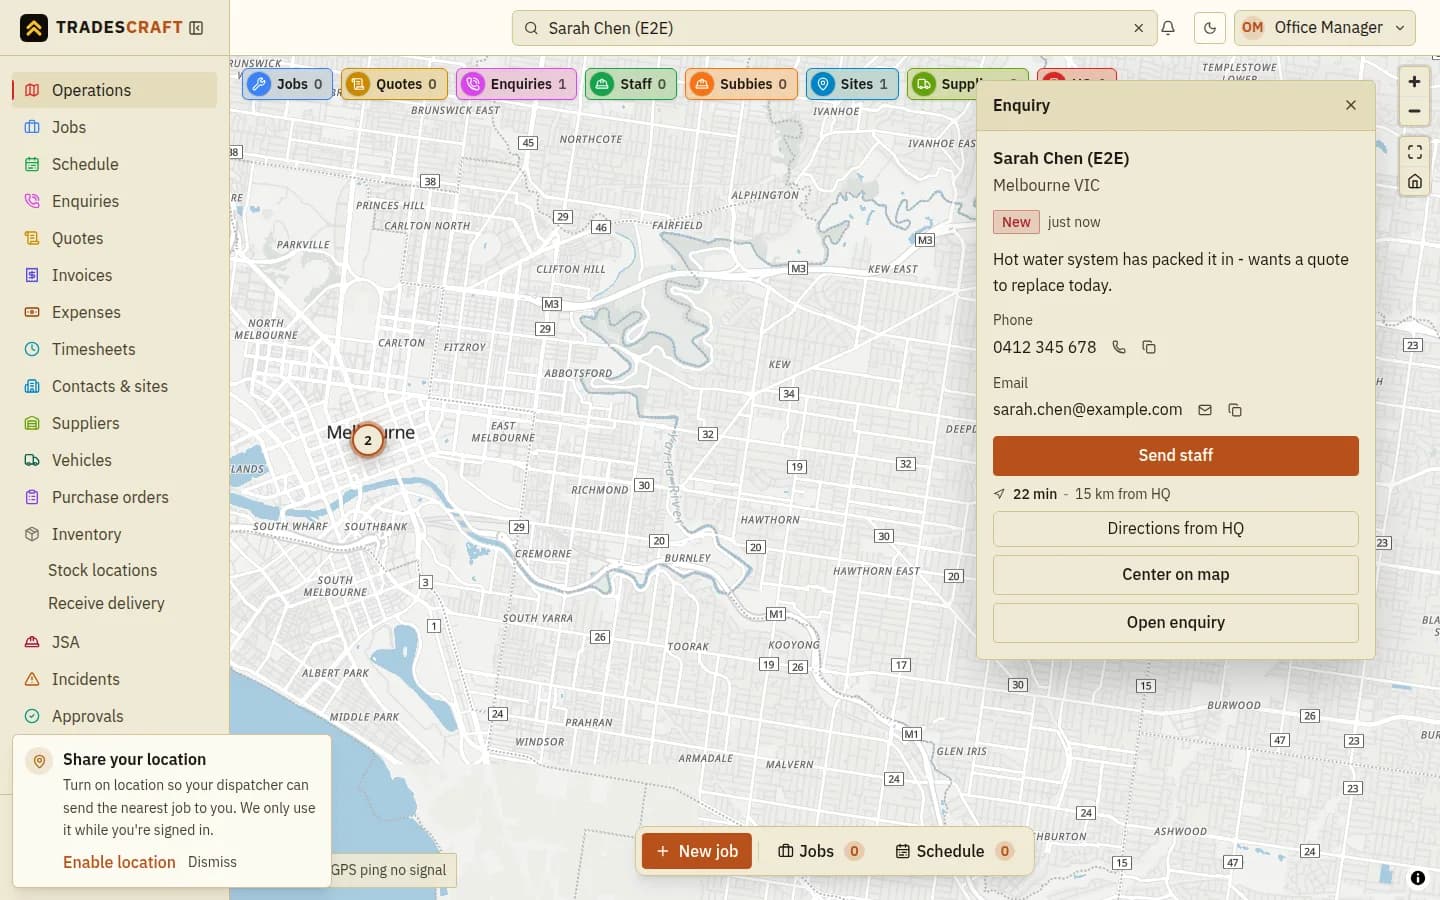Image resolution: width=1440 pixels, height=900 pixels.
Task: Toggle dark mode moon icon
Action: point(1210,28)
